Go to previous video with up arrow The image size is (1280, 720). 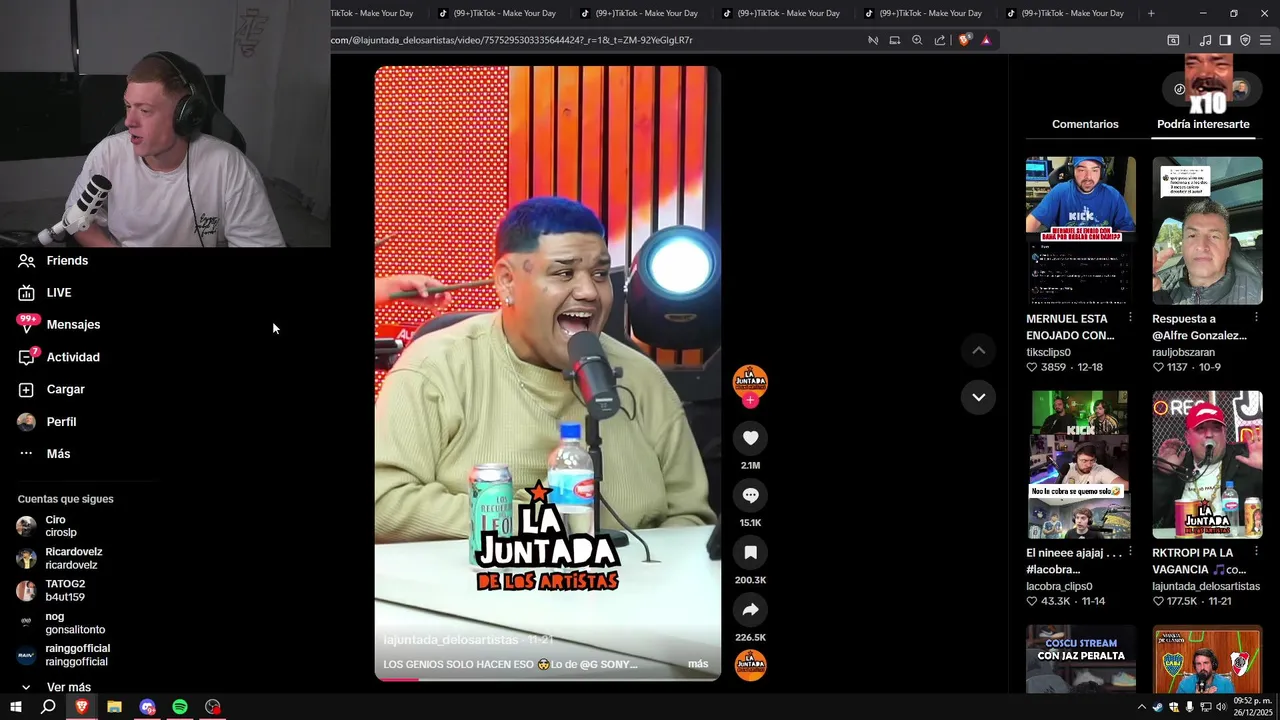(x=978, y=350)
